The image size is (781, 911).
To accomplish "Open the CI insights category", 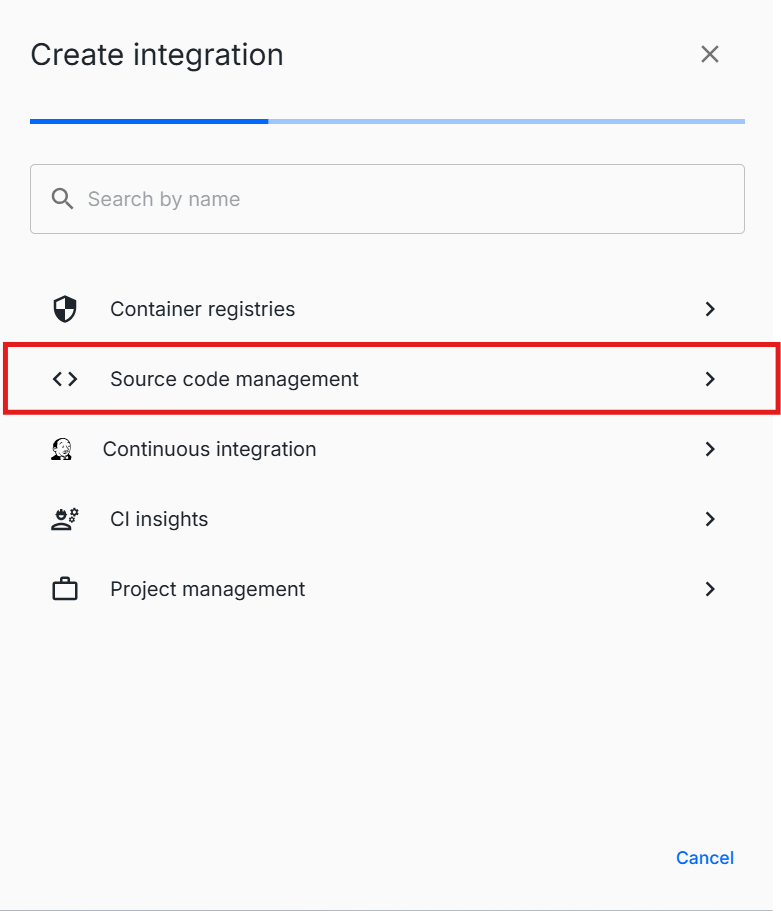I will [x=159, y=519].
